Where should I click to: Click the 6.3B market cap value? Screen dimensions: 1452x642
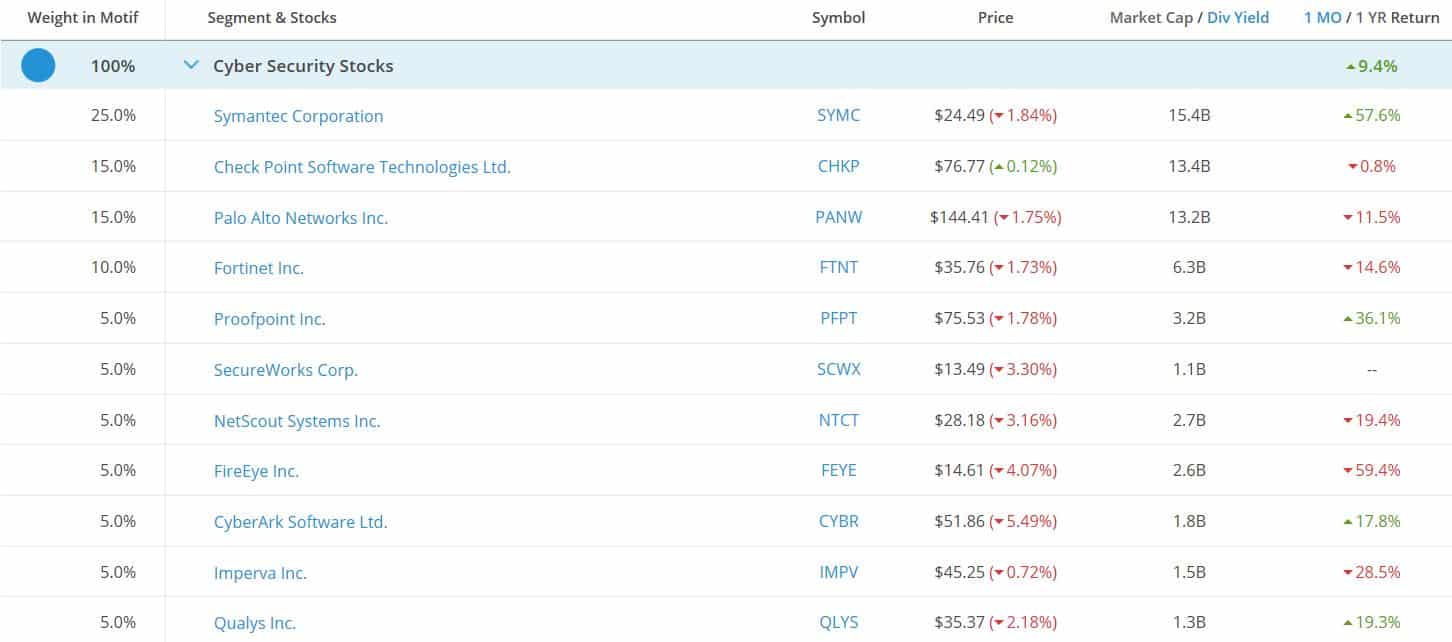coord(1189,268)
